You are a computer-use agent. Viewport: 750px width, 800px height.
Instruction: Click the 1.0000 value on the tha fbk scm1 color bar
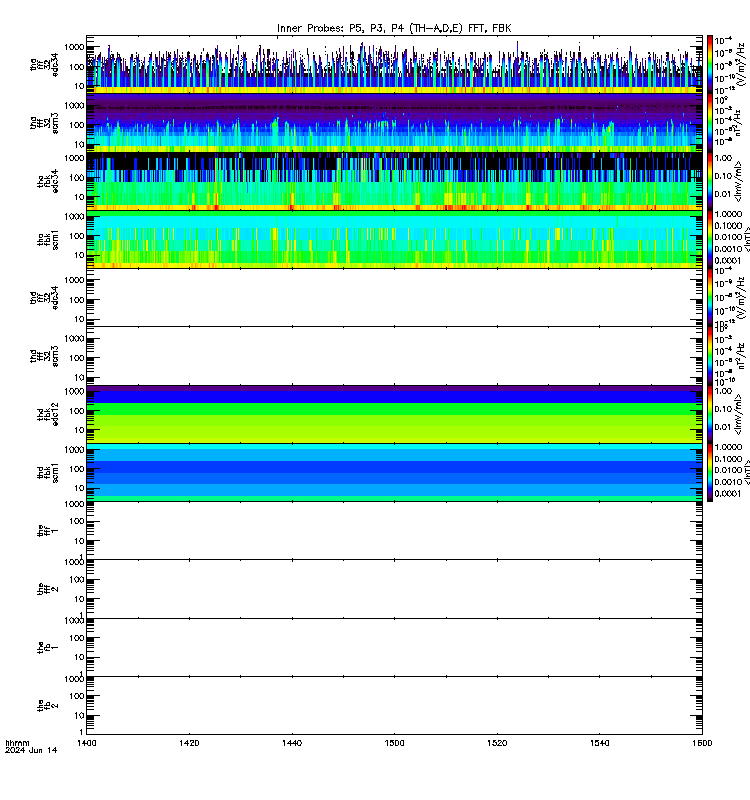(728, 214)
